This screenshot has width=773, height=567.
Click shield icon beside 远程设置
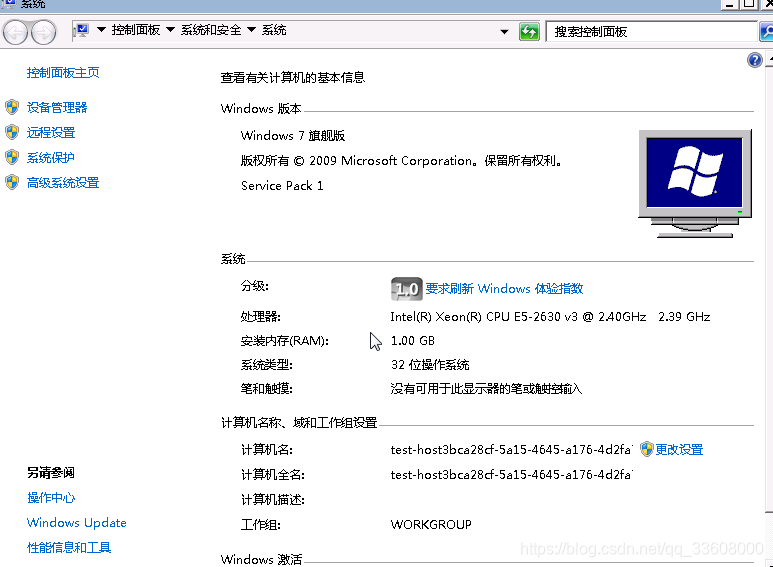tap(12, 132)
